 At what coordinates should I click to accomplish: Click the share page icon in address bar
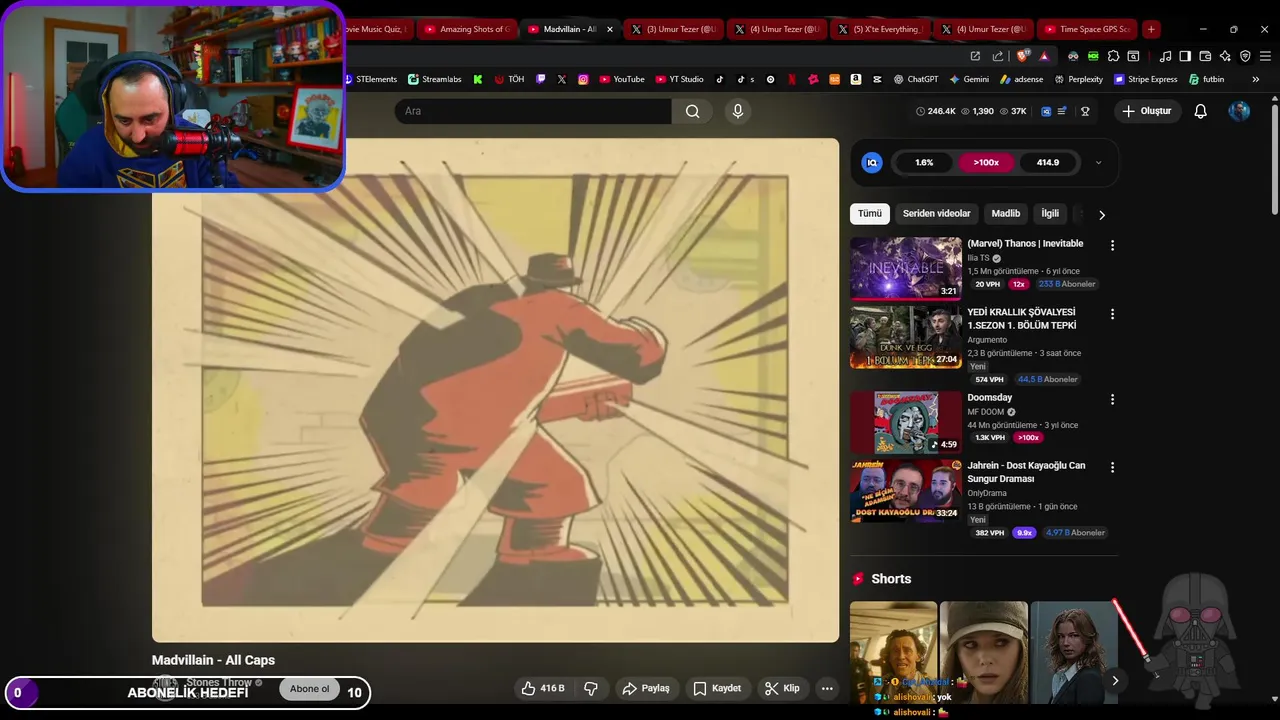tap(998, 56)
